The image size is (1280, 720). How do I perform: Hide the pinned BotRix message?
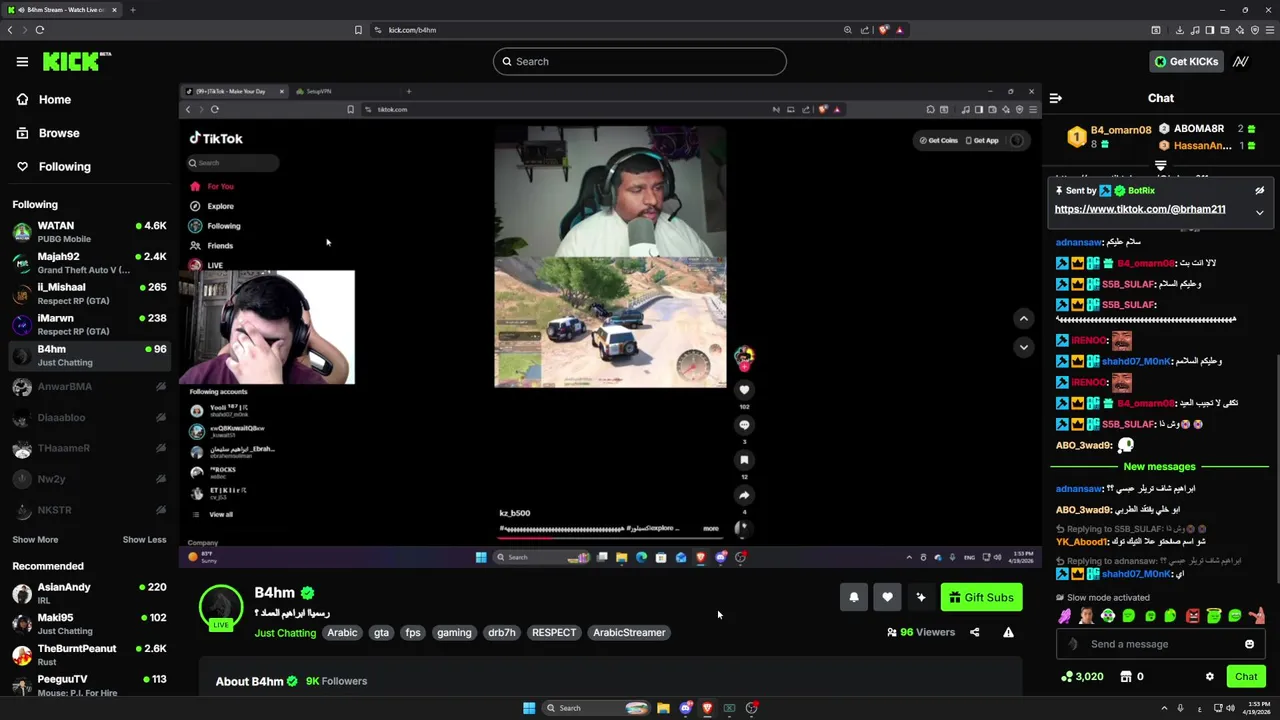click(1260, 190)
